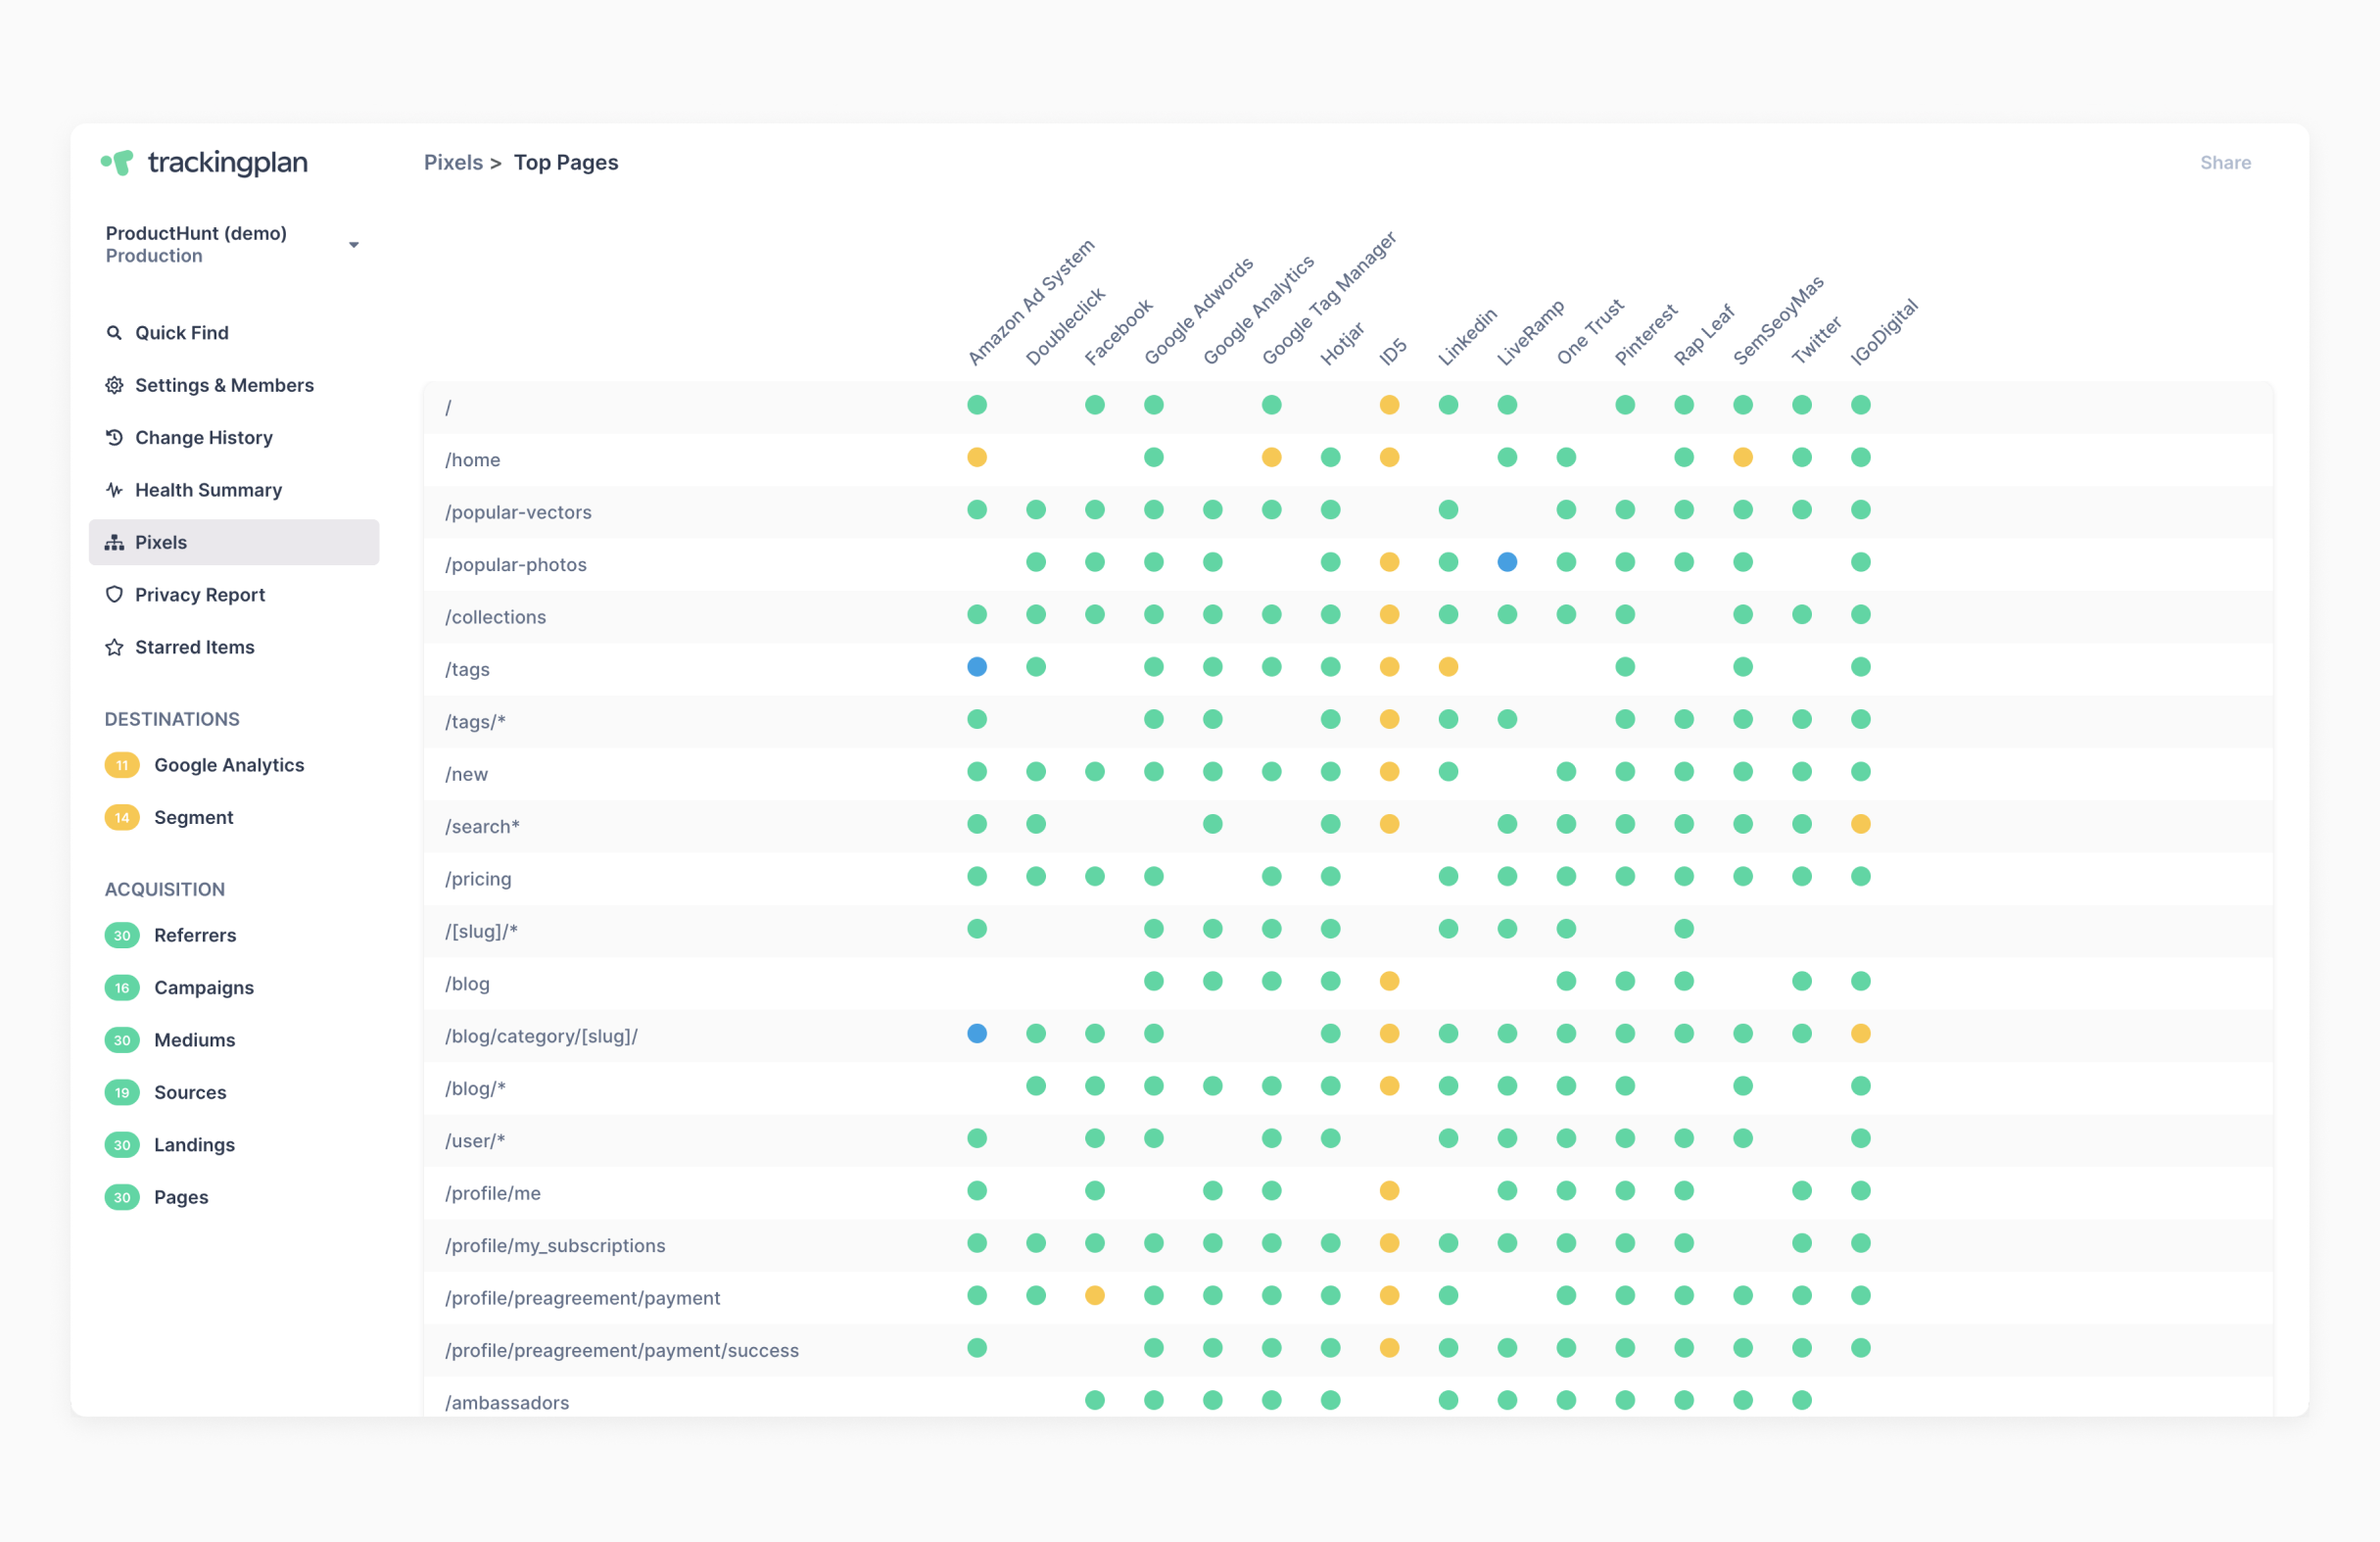Open Quick Find search icon
This screenshot has height=1542, width=2380.
pyautogui.click(x=114, y=332)
